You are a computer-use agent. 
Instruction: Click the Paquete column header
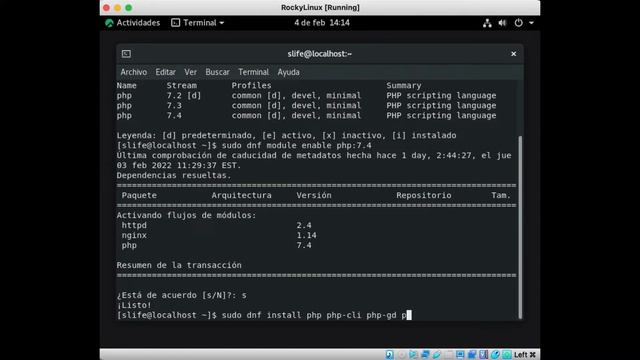[x=139, y=196]
